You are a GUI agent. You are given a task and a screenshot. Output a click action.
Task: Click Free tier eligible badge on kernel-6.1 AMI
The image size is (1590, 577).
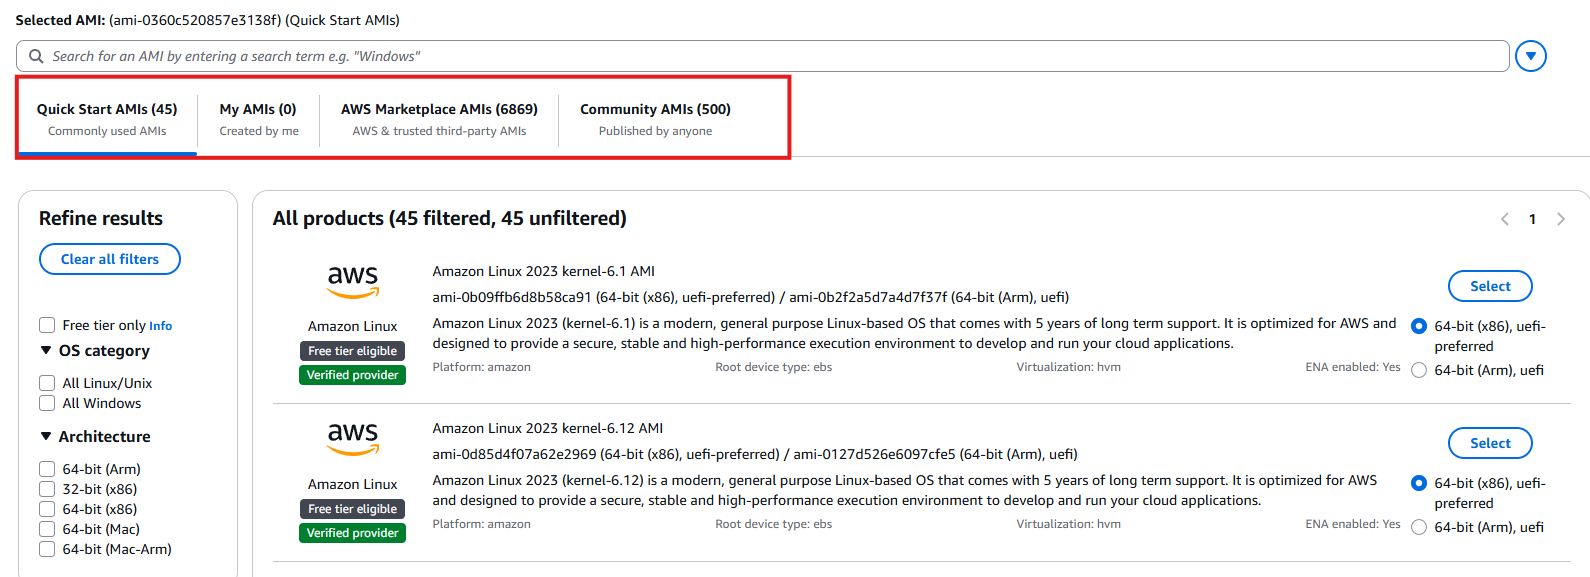point(352,351)
